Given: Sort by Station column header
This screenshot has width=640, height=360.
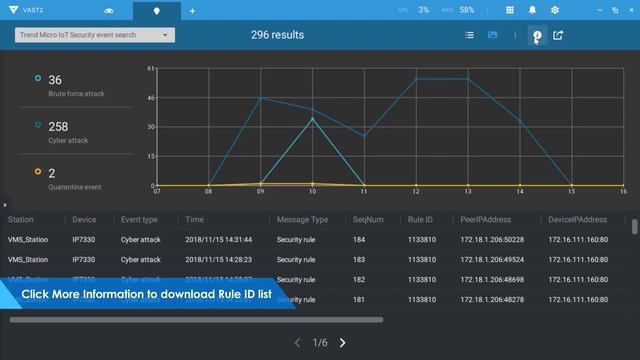Looking at the screenshot, I should (x=20, y=220).
